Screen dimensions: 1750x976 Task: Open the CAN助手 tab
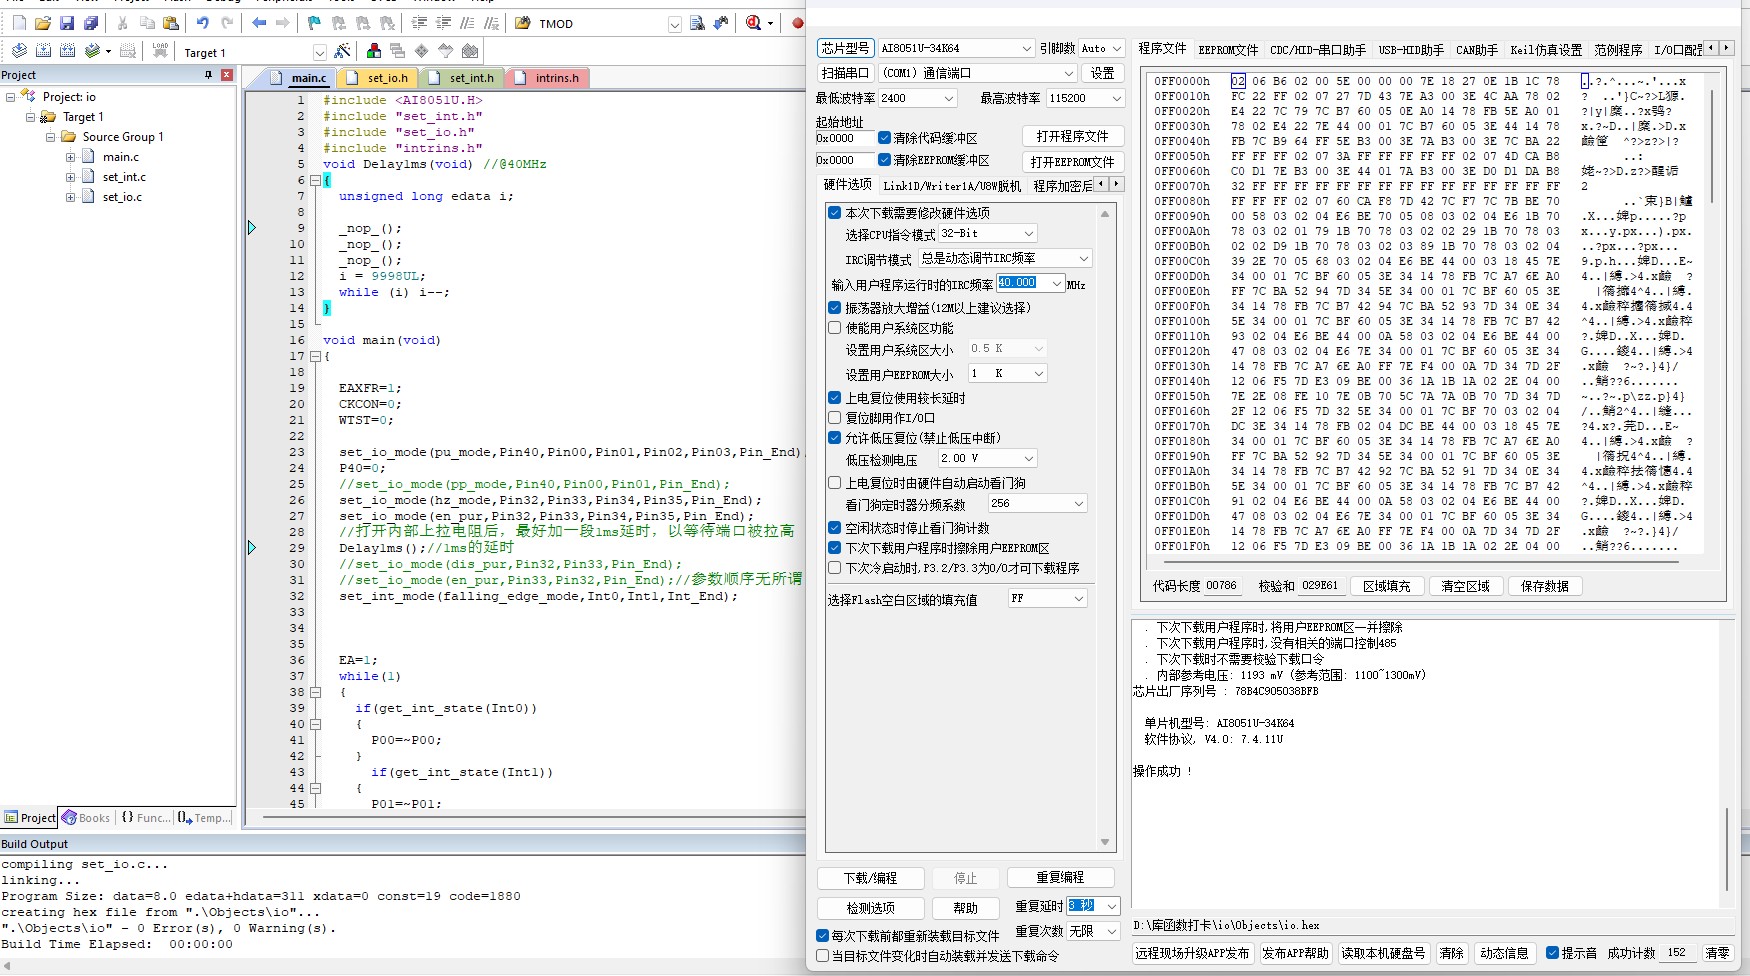[x=1476, y=49]
